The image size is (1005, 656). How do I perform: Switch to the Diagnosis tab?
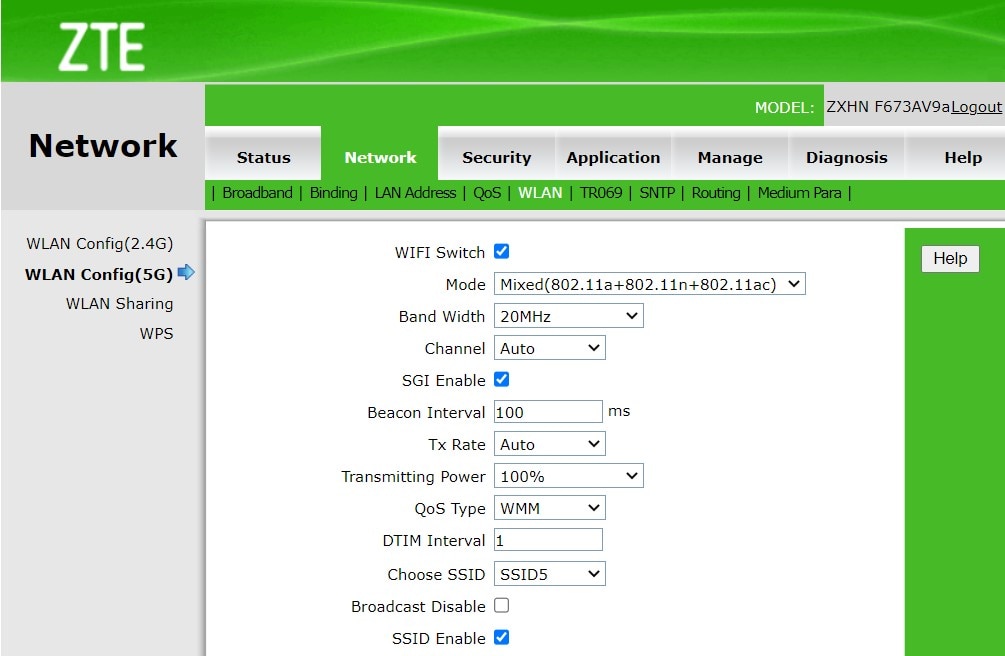(x=847, y=154)
